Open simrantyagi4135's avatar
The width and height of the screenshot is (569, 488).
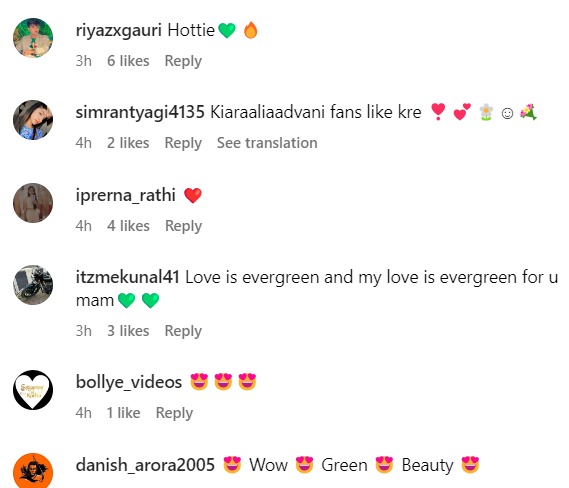tap(33, 120)
